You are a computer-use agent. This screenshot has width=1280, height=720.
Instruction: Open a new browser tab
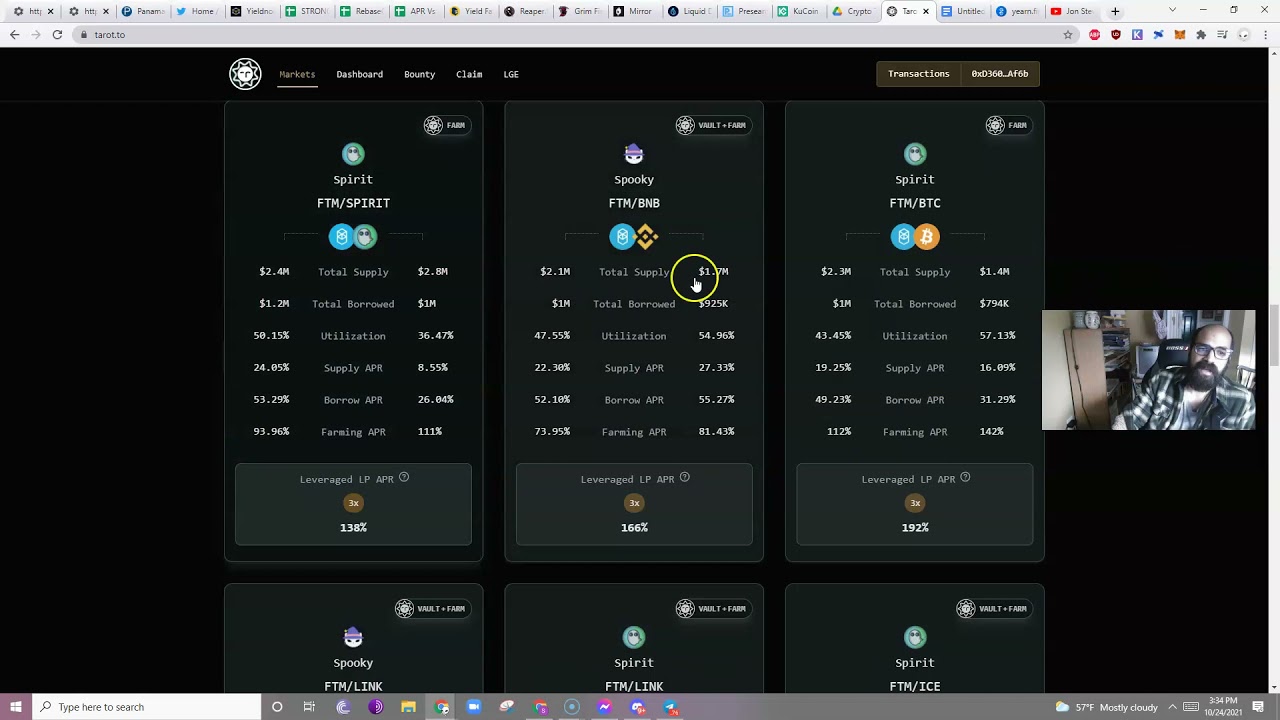point(1115,11)
